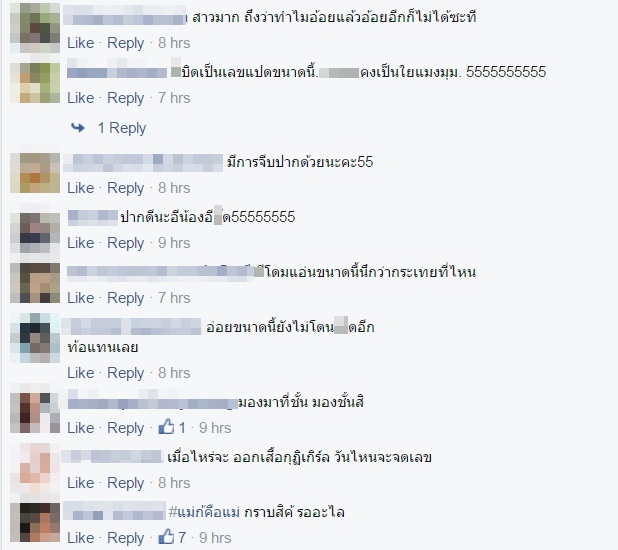This screenshot has width=618, height=550.
Task: Like the comment about เสื้อกฏิเกิร์ล
Action: tap(80, 483)
